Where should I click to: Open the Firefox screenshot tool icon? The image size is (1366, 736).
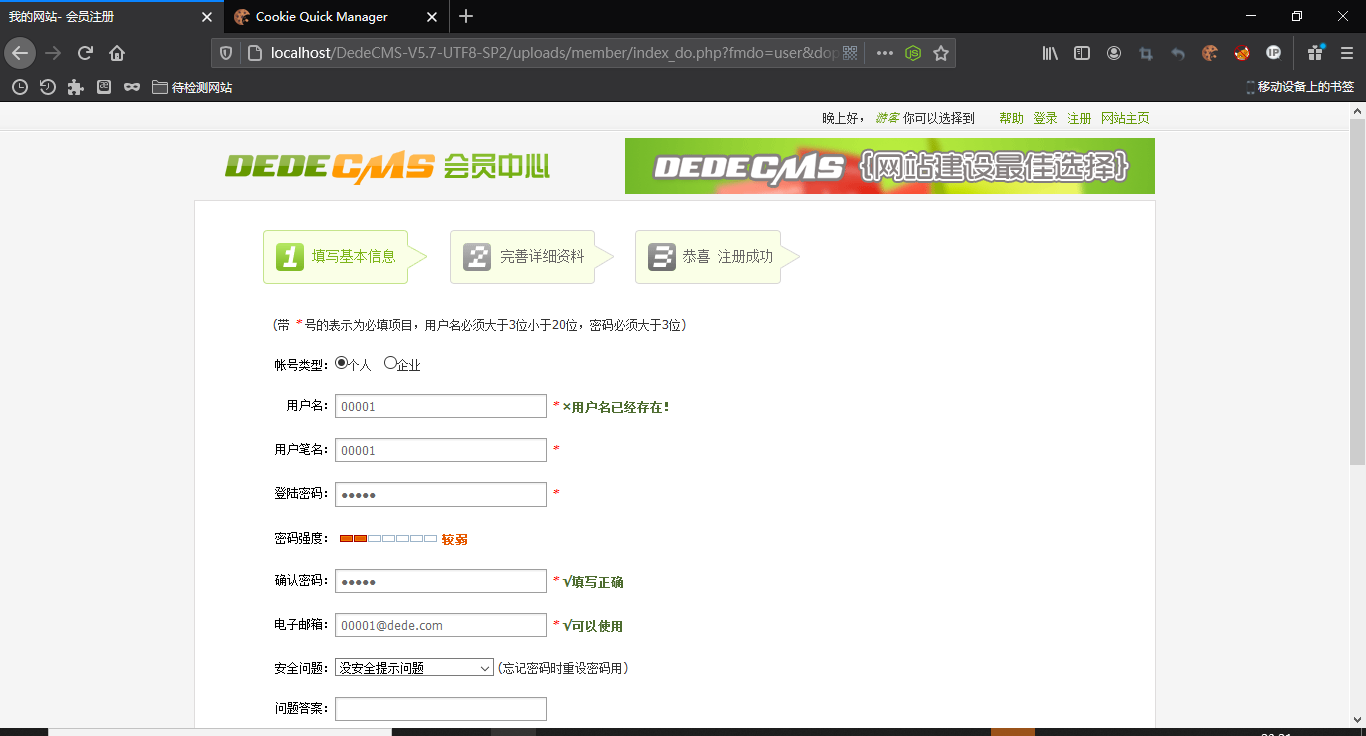1146,53
